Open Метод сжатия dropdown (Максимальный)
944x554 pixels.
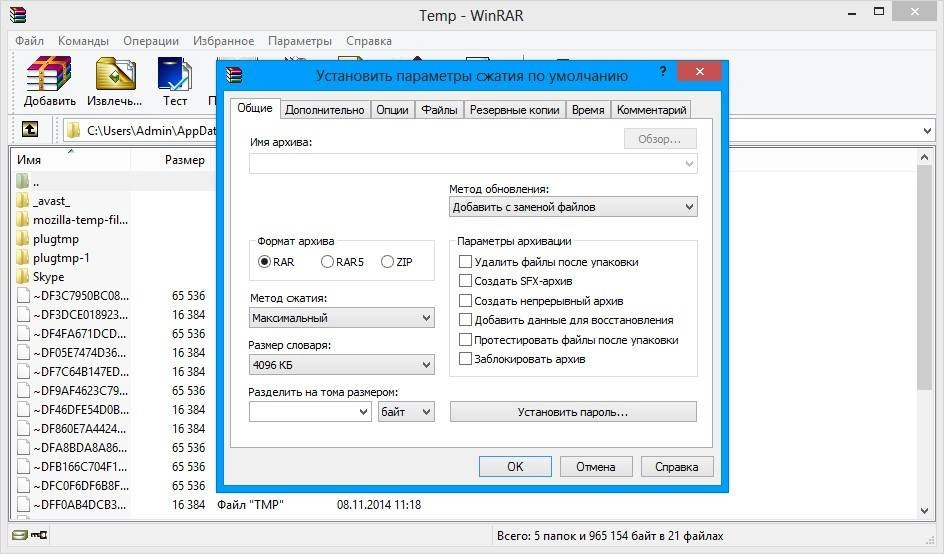coord(341,318)
